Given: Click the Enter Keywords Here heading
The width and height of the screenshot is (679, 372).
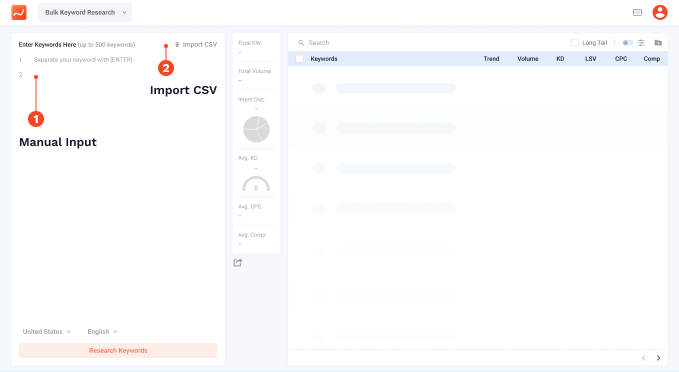Looking at the screenshot, I should point(47,45).
